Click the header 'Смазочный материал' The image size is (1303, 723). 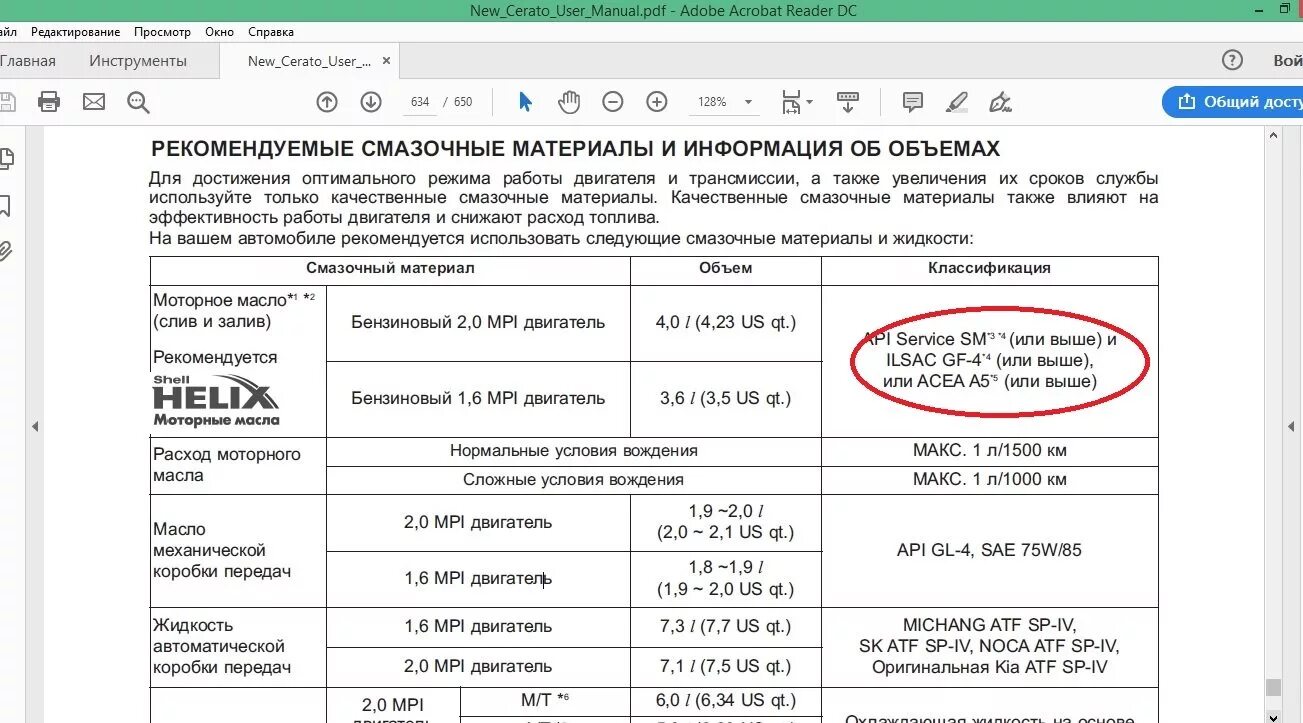click(x=390, y=268)
